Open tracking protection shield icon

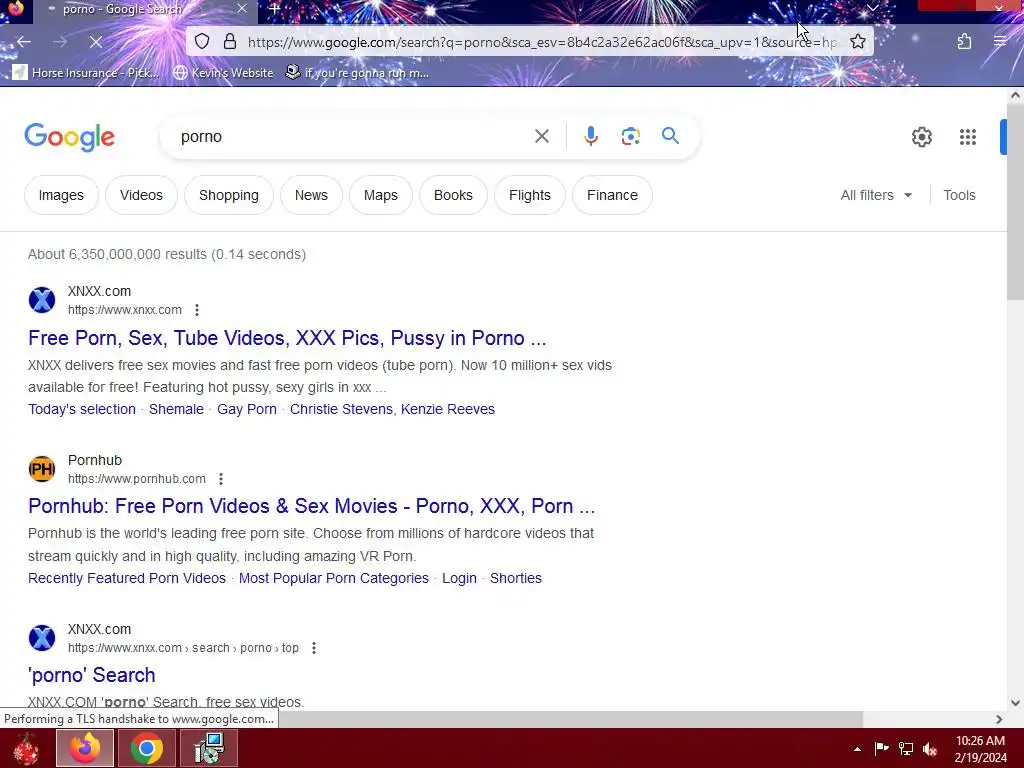coord(202,42)
